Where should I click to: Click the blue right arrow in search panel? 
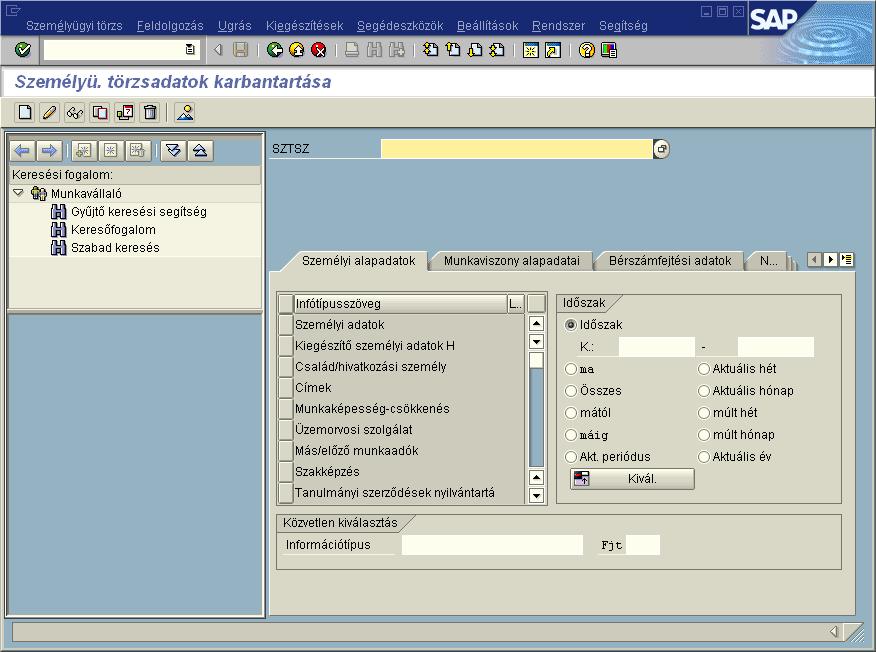click(x=49, y=150)
